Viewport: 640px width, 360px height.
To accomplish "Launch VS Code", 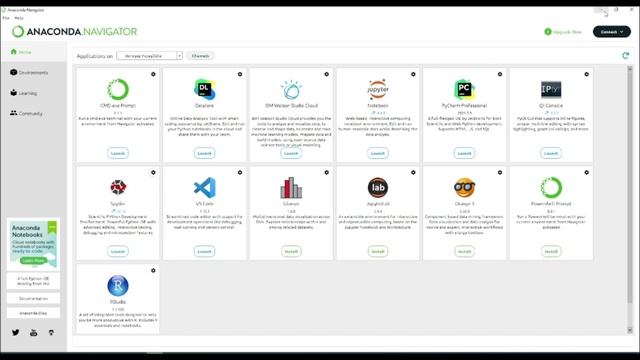I will pos(204,251).
